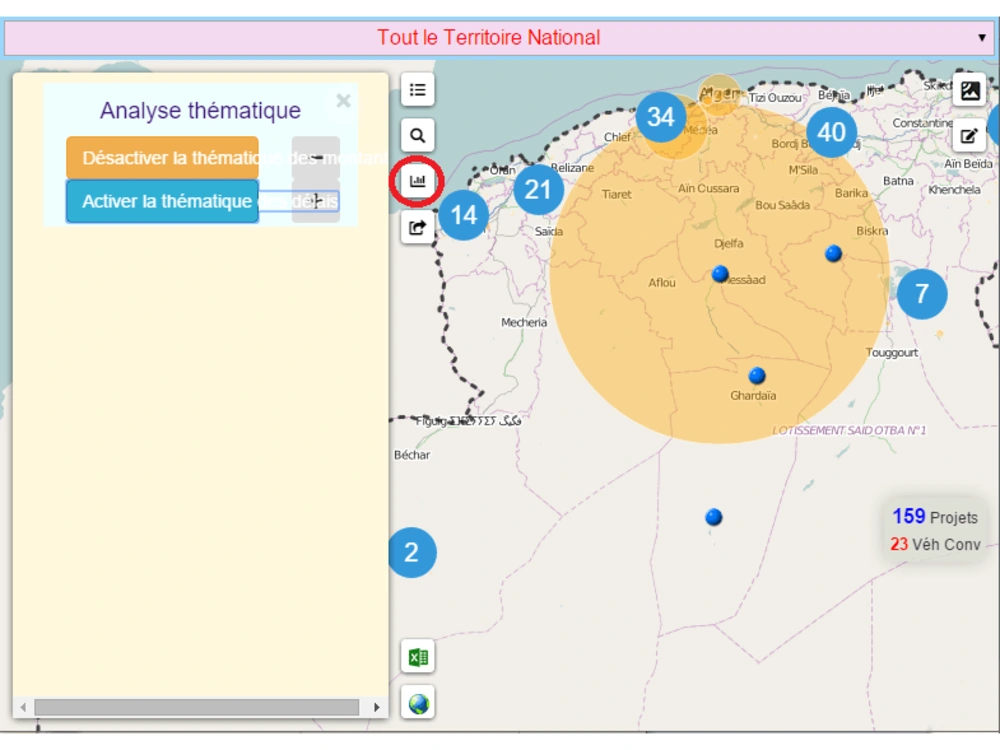Open the list view icon
Viewport: 1000px width, 750px height.
418,90
